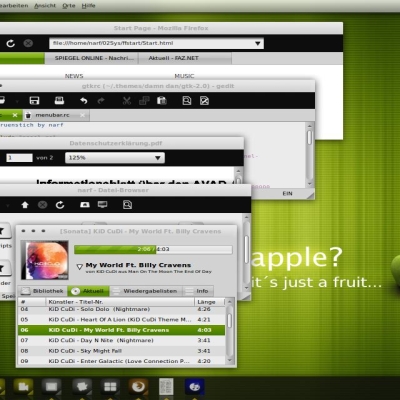Select track 05 Heart Of A Lion

(x=122, y=320)
